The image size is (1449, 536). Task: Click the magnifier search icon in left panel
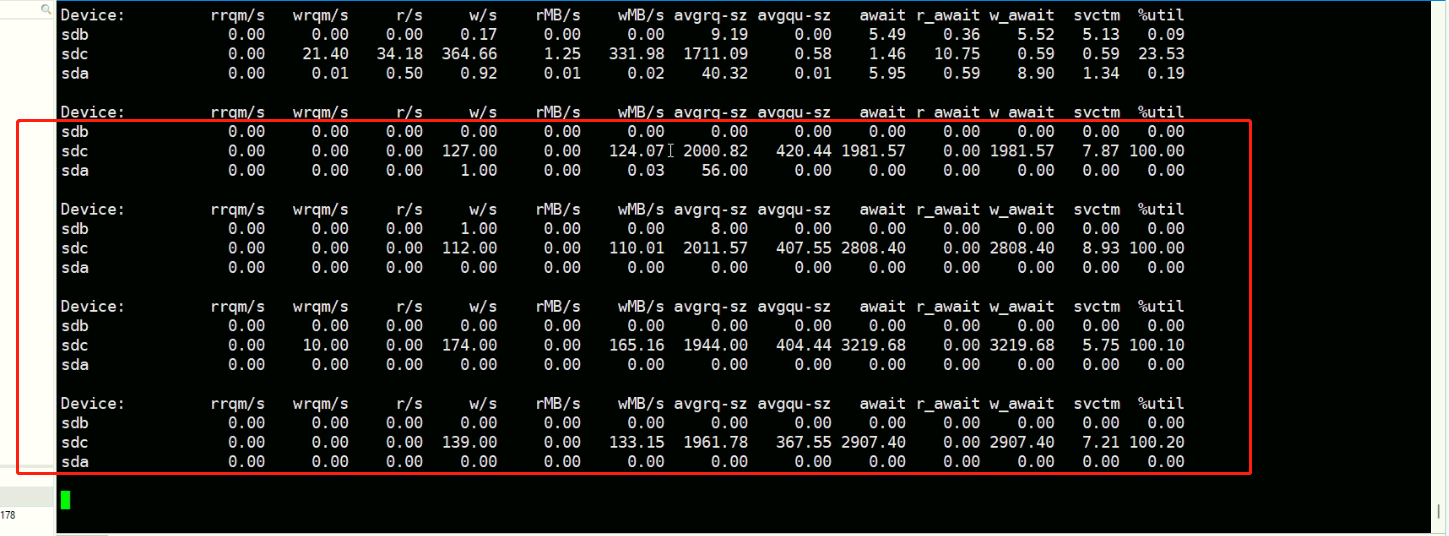click(x=45, y=9)
